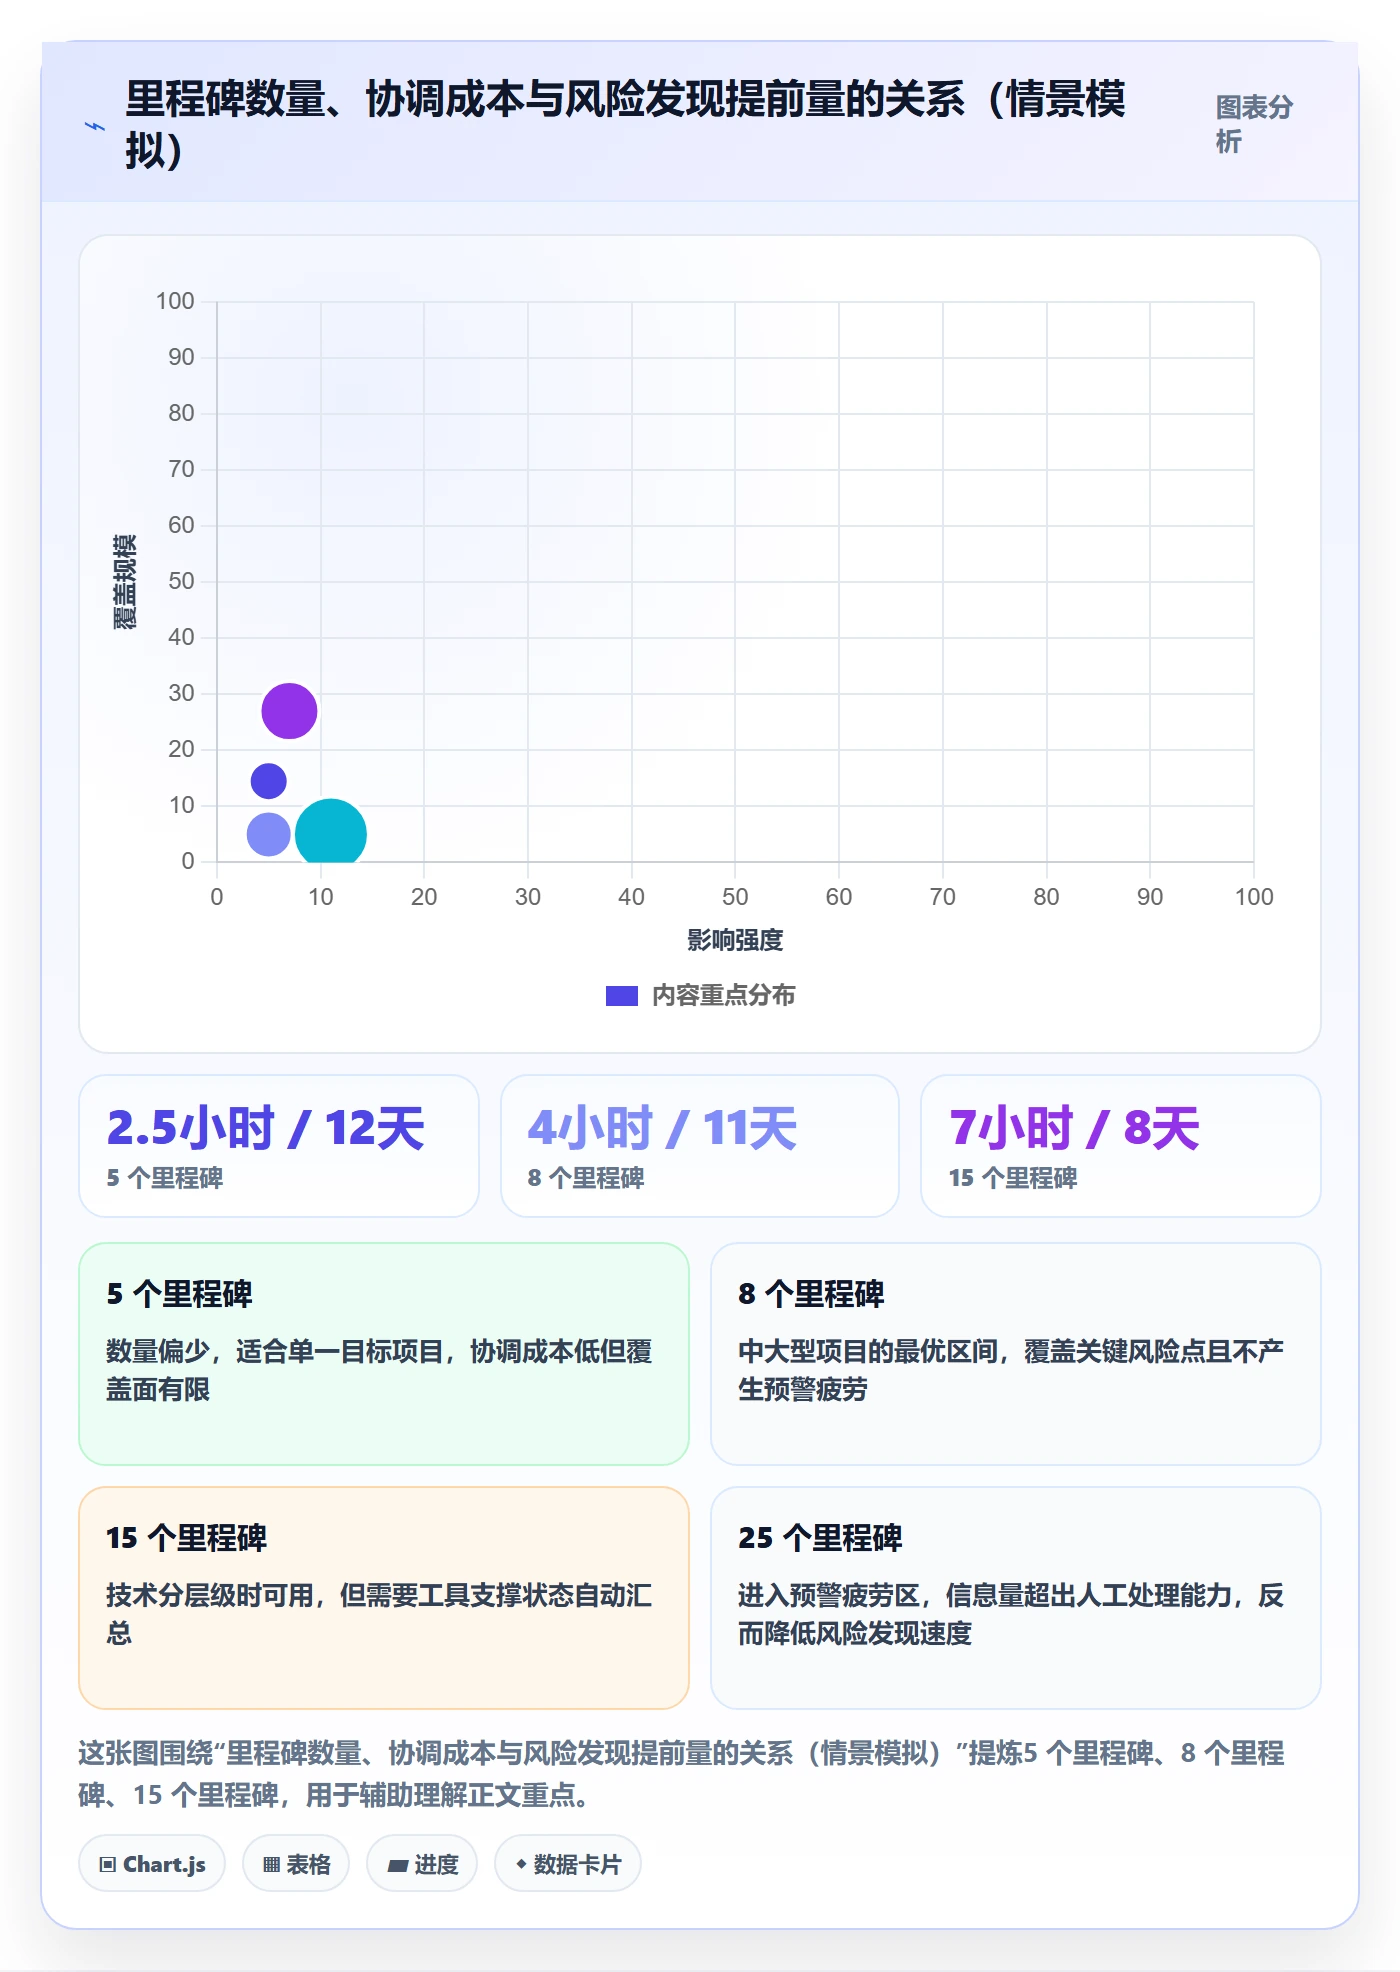The width and height of the screenshot is (1400, 1972).
Task: Click the lightning bolt icon beside the title
Action: pyautogui.click(x=95, y=126)
